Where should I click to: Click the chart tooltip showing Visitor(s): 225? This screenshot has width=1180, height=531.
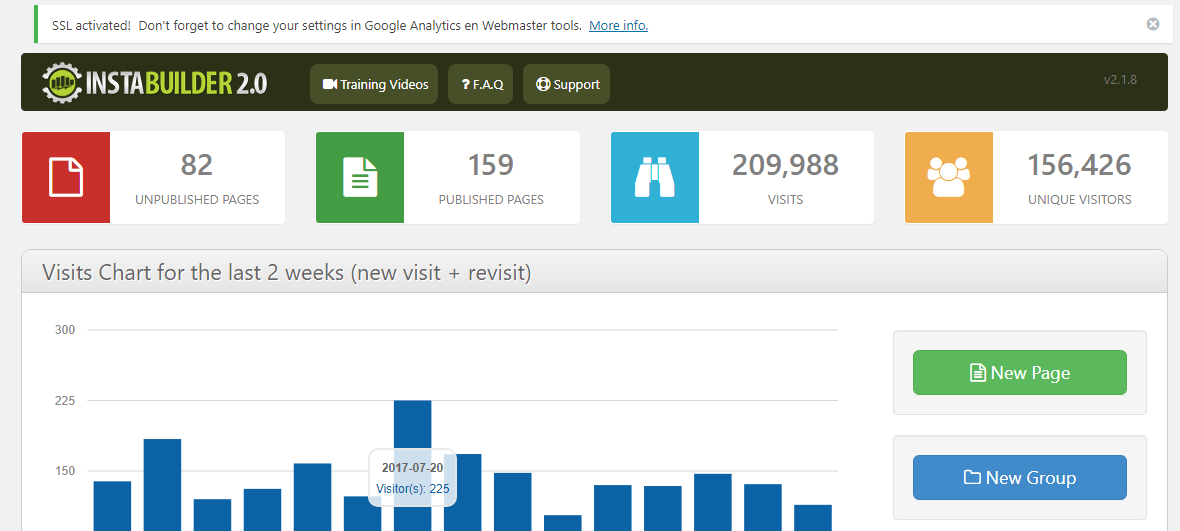412,478
